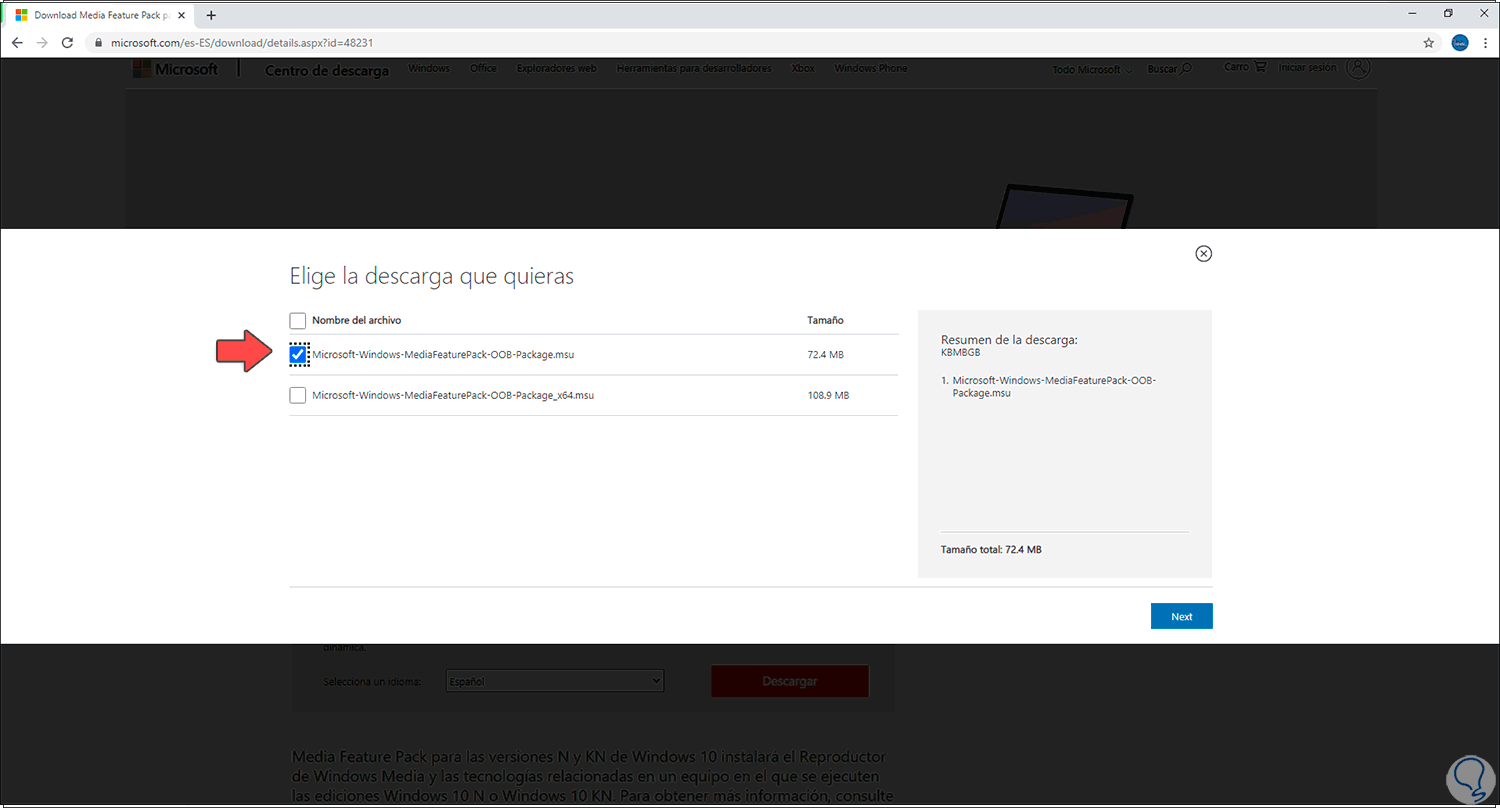1500x808 pixels.
Task: Click the Resumen de la descarga heading
Action: click(x=1009, y=340)
